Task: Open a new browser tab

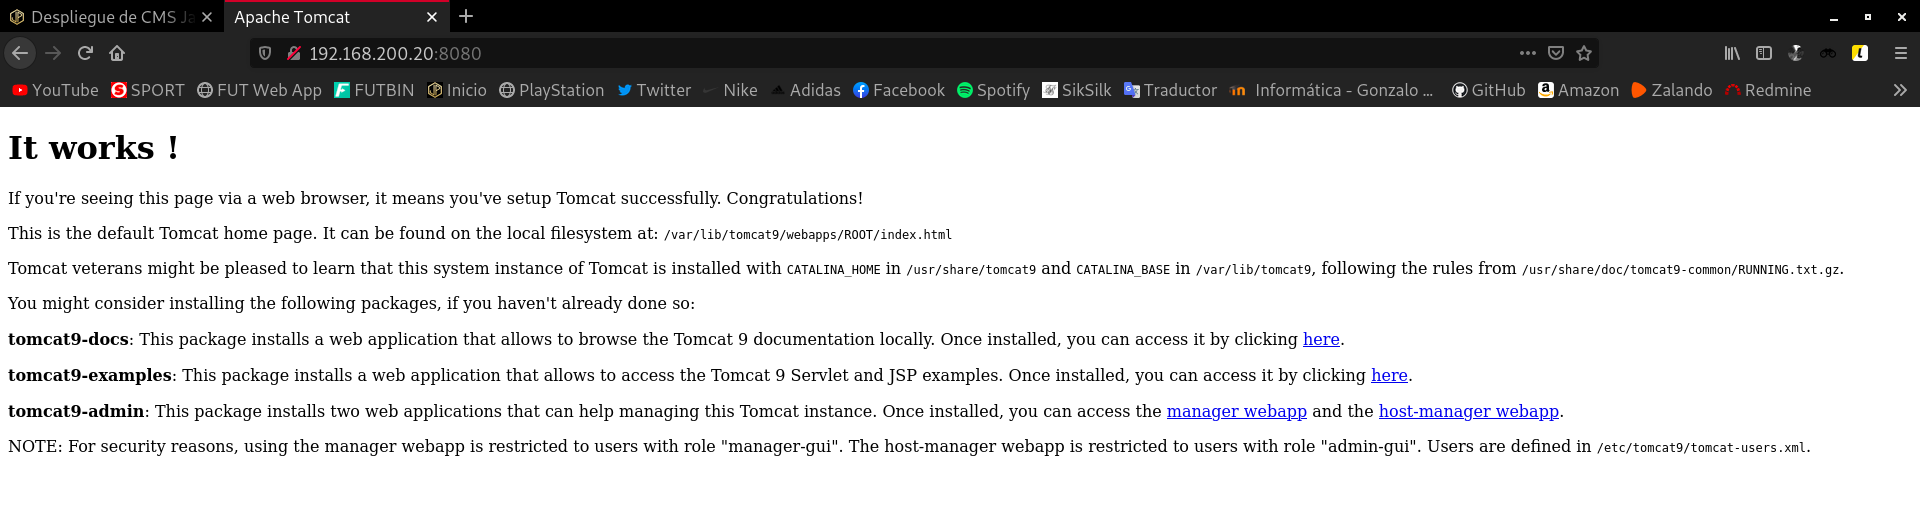Action: [x=466, y=16]
